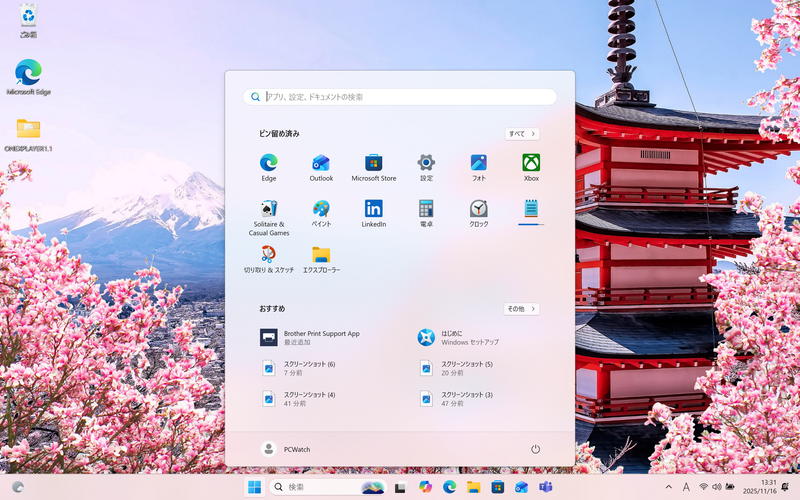Viewport: 800px width, 500px height.
Task: Launch LinkedIn from pinned apps
Action: 373,214
